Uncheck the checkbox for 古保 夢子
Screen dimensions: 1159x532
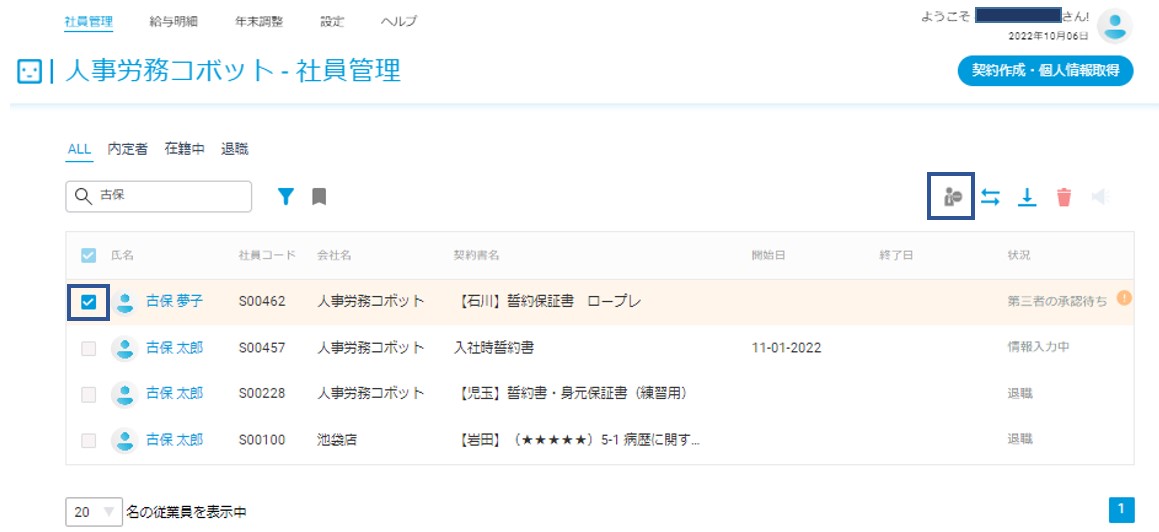89,301
